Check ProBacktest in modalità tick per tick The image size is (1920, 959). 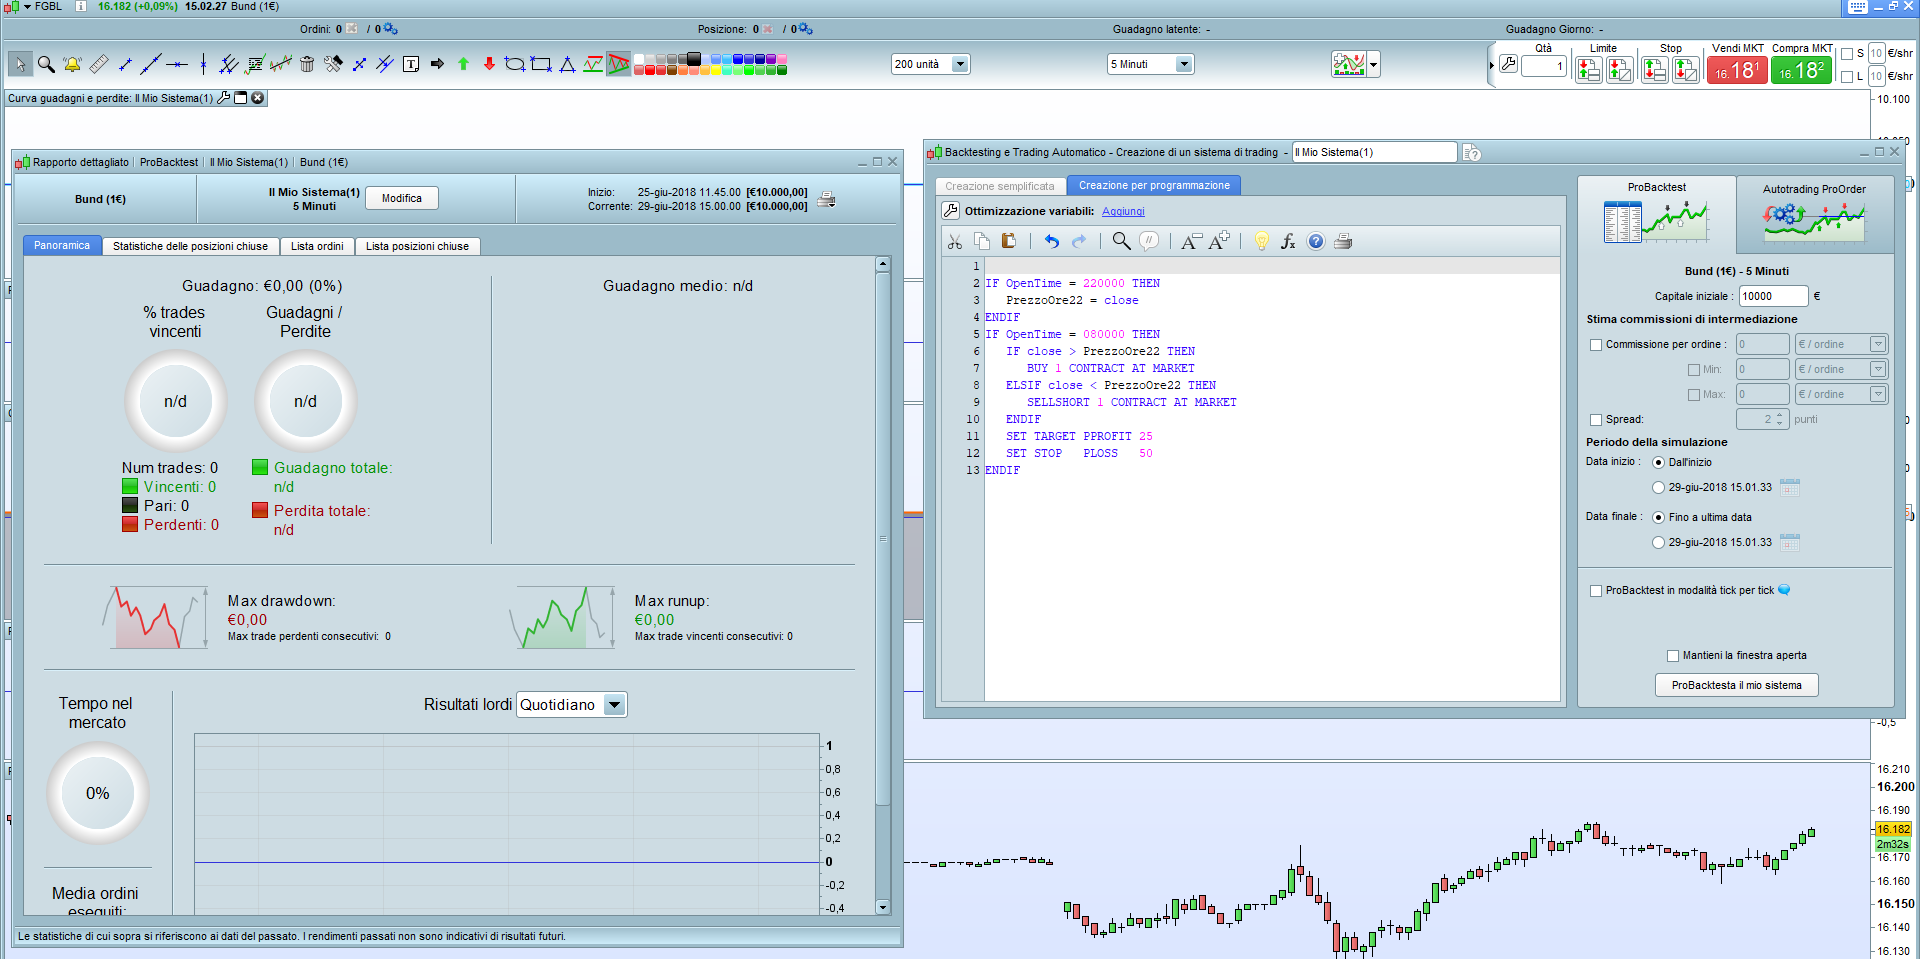[x=1596, y=591]
